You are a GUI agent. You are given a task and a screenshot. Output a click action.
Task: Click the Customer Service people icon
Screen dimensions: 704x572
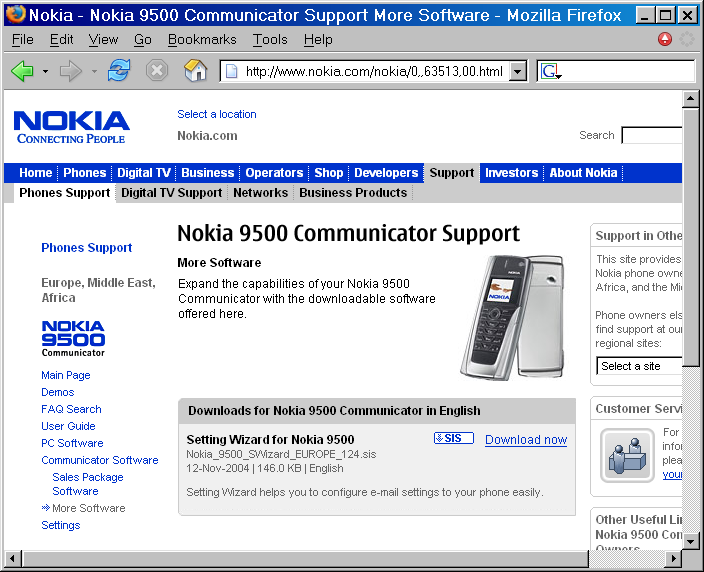[x=627, y=455]
